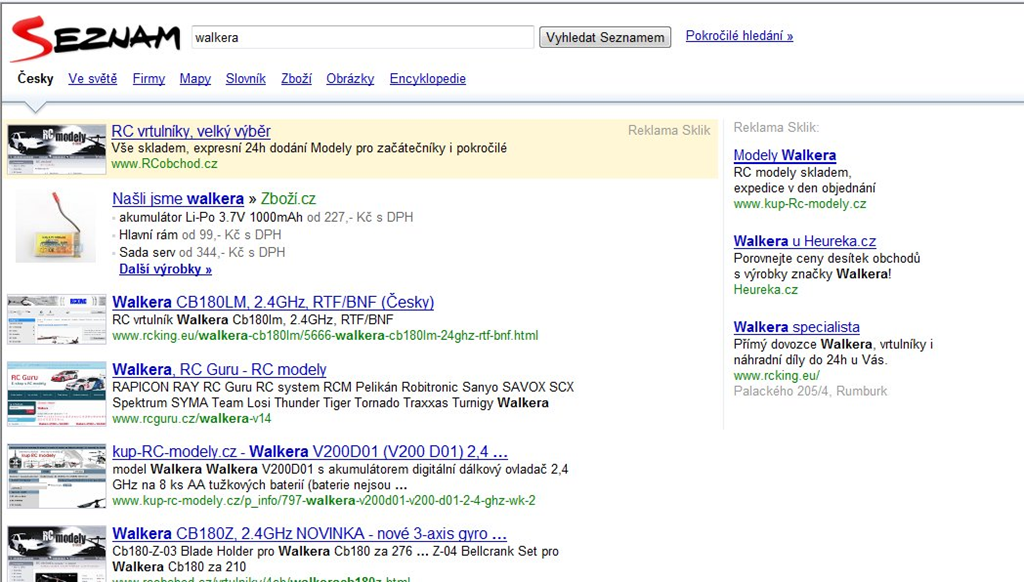Screen dimensions: 1024x582
Task: Open sidebar ad Modely Walkera
Action: coord(785,155)
